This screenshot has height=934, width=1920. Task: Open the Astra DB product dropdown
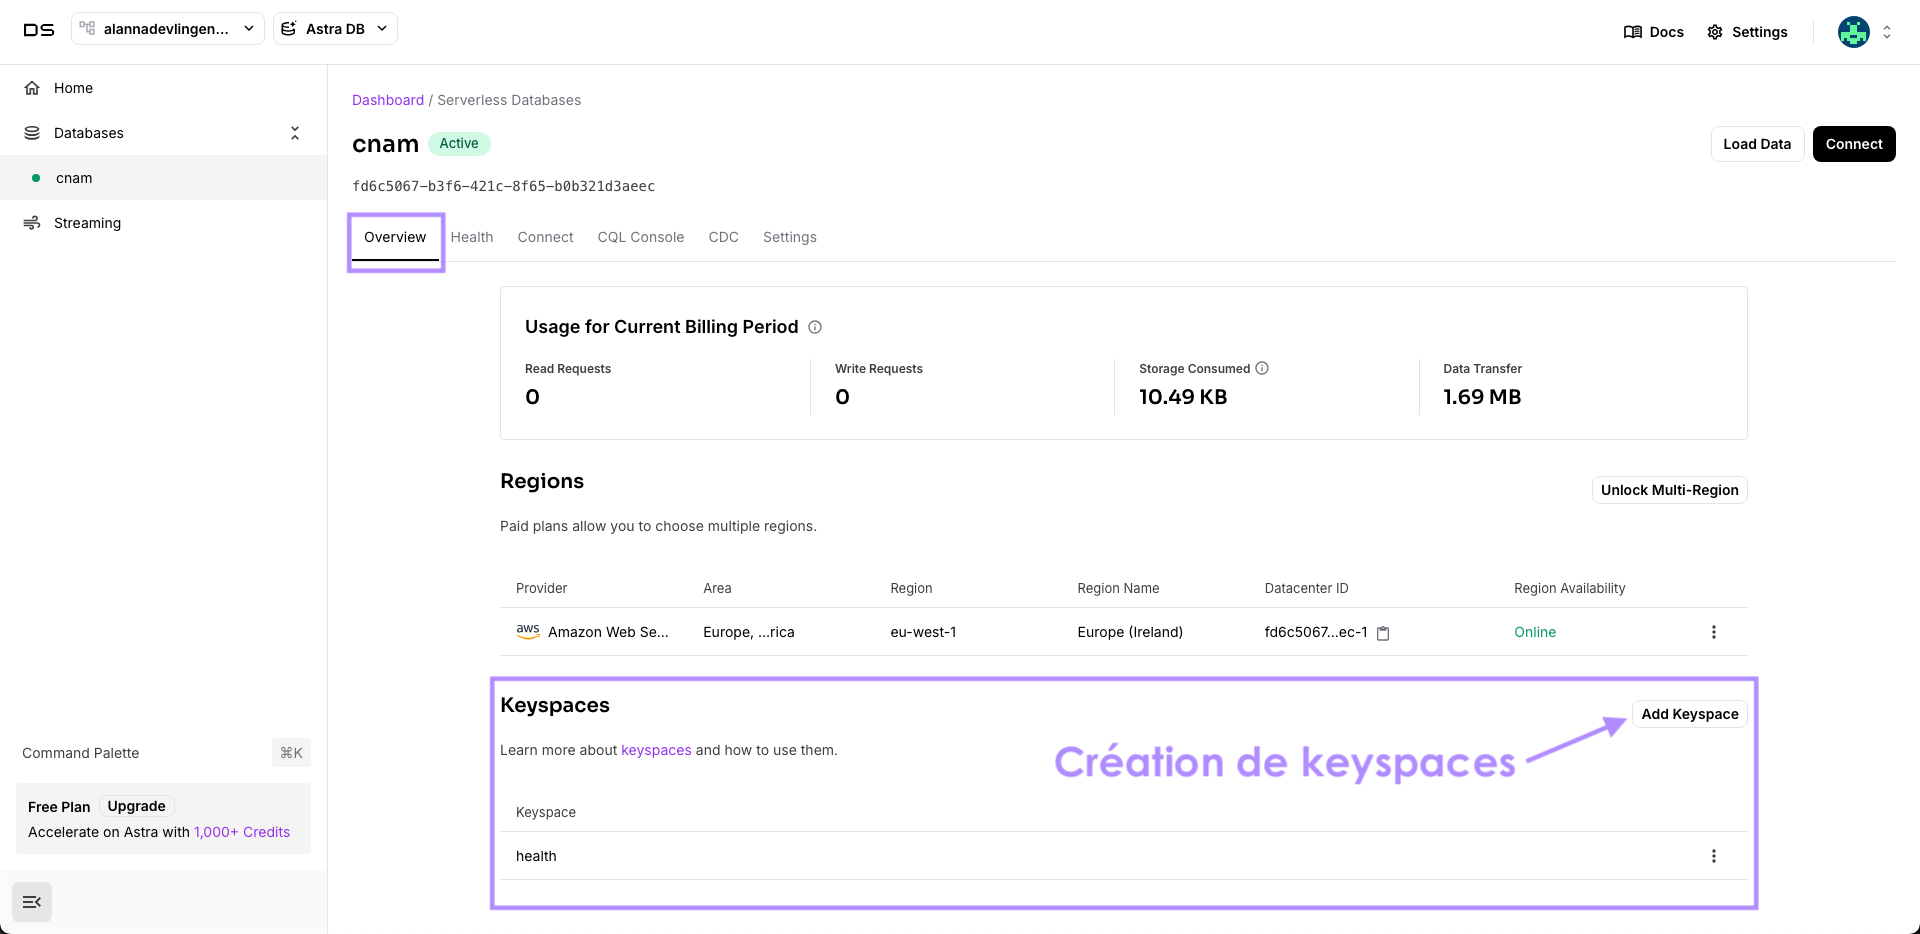point(335,29)
